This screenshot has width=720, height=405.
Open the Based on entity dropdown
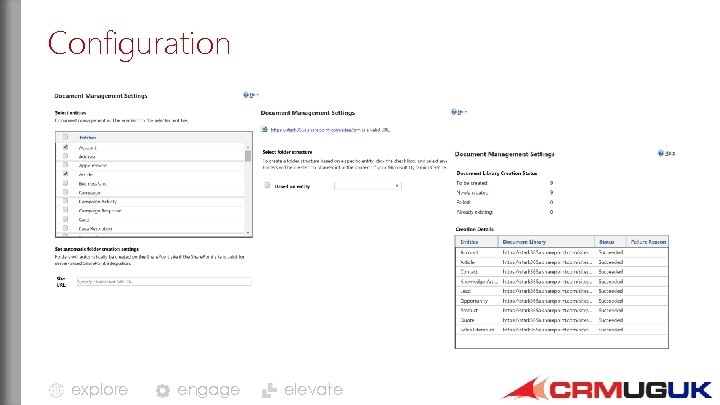(368, 186)
